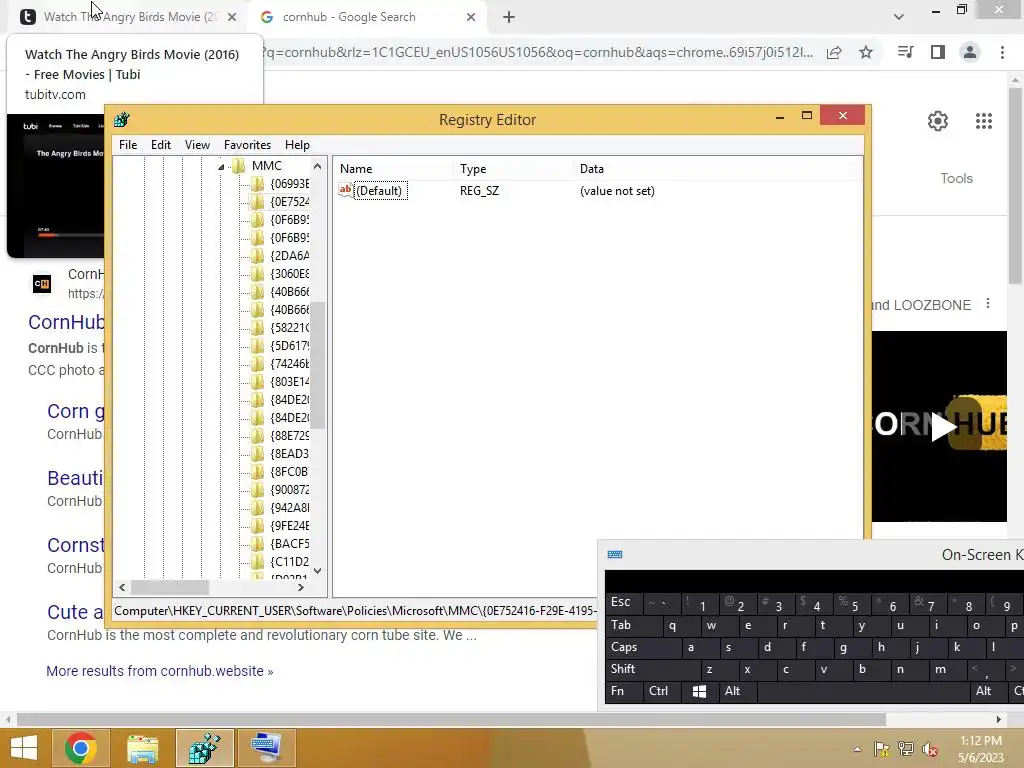Click the Tools button in Google Search
This screenshot has width=1024, height=768.
[x=956, y=178]
